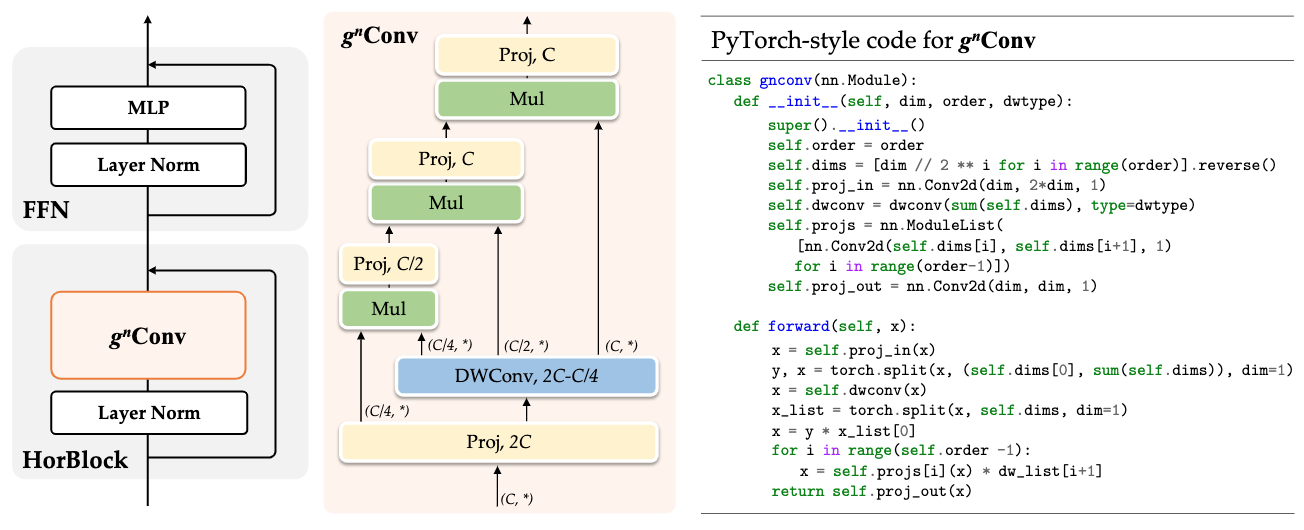This screenshot has width=1304, height=530.
Task: Click the Layer Norm box inside HorBlock
Action: click(x=148, y=412)
